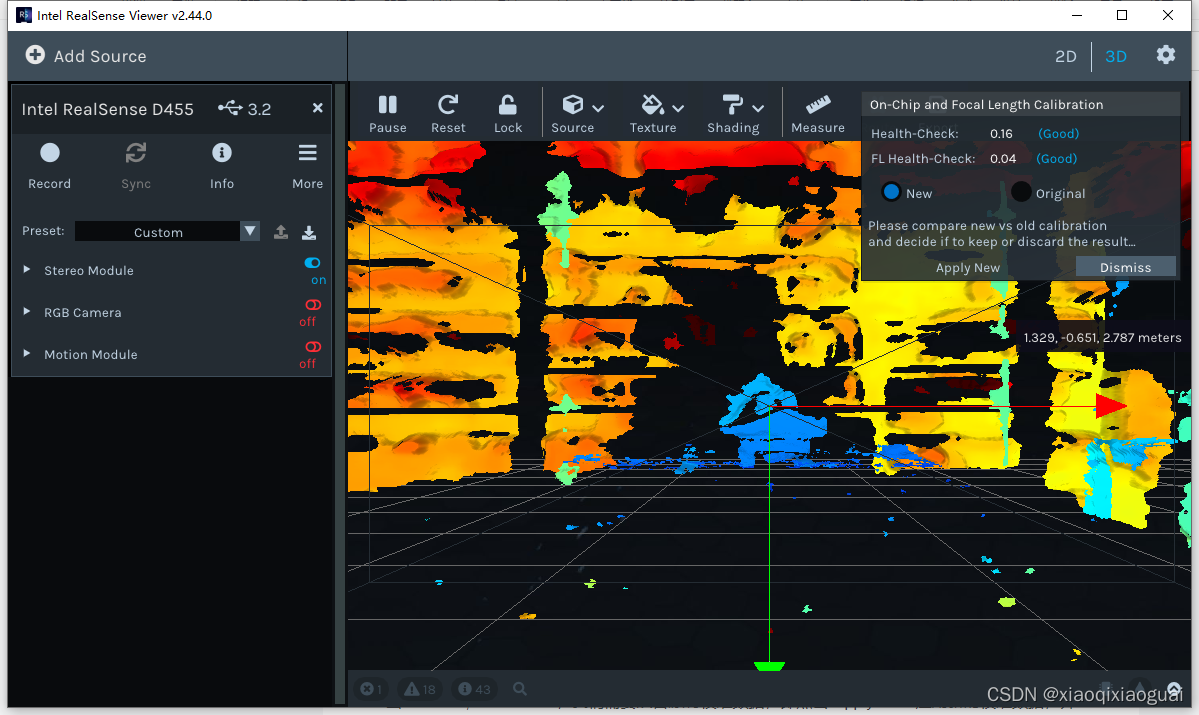Image resolution: width=1199 pixels, height=715 pixels.
Task: Expand the RGB Camera section
Action: click(x=27, y=312)
